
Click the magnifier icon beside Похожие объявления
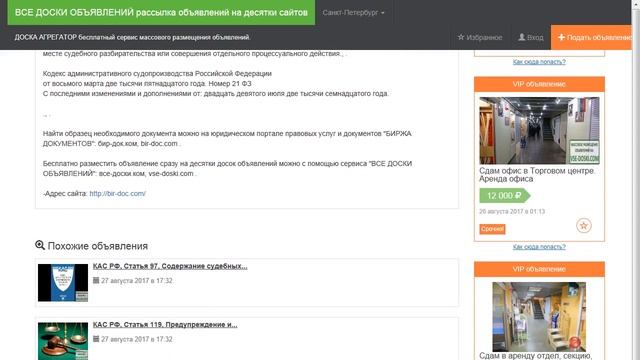click(x=40, y=245)
